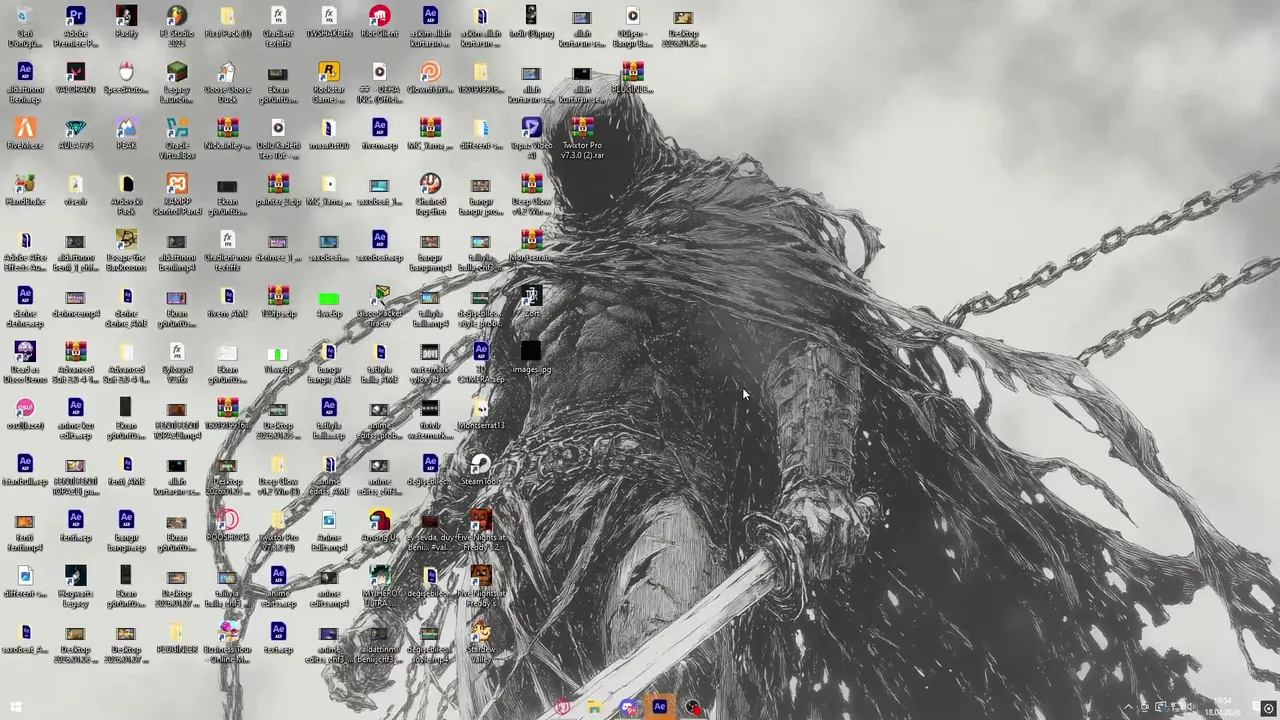
Task: Select the painter 2.zip archive
Action: coord(278,190)
